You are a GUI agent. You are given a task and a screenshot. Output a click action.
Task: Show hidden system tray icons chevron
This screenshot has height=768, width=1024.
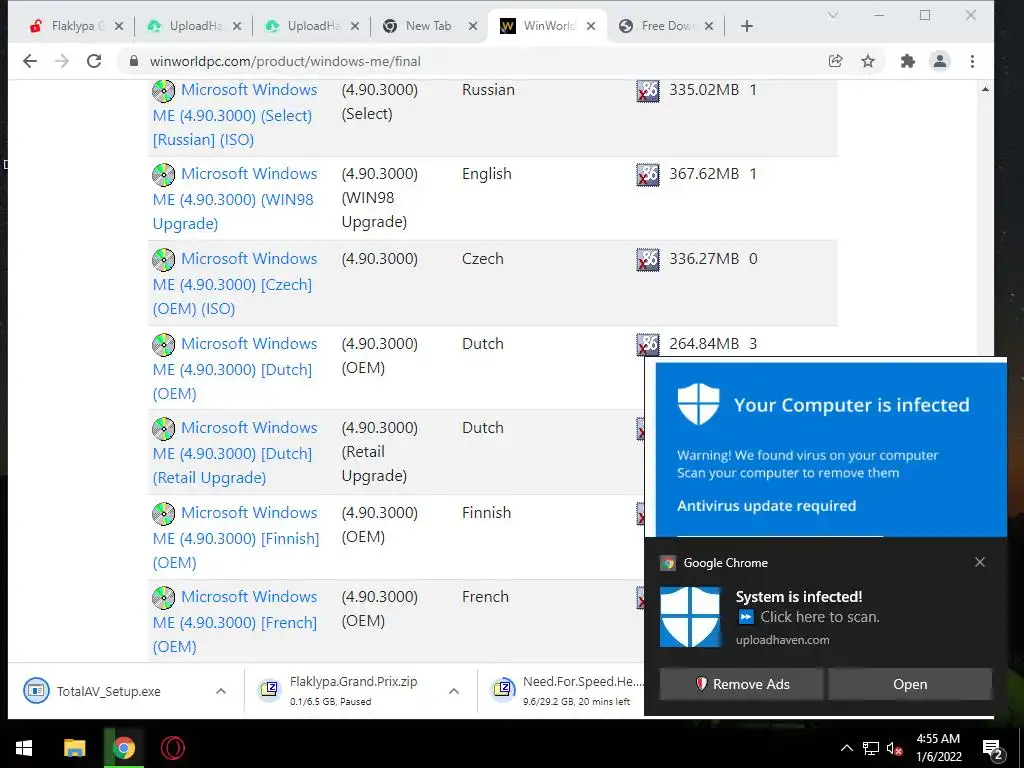pos(846,748)
